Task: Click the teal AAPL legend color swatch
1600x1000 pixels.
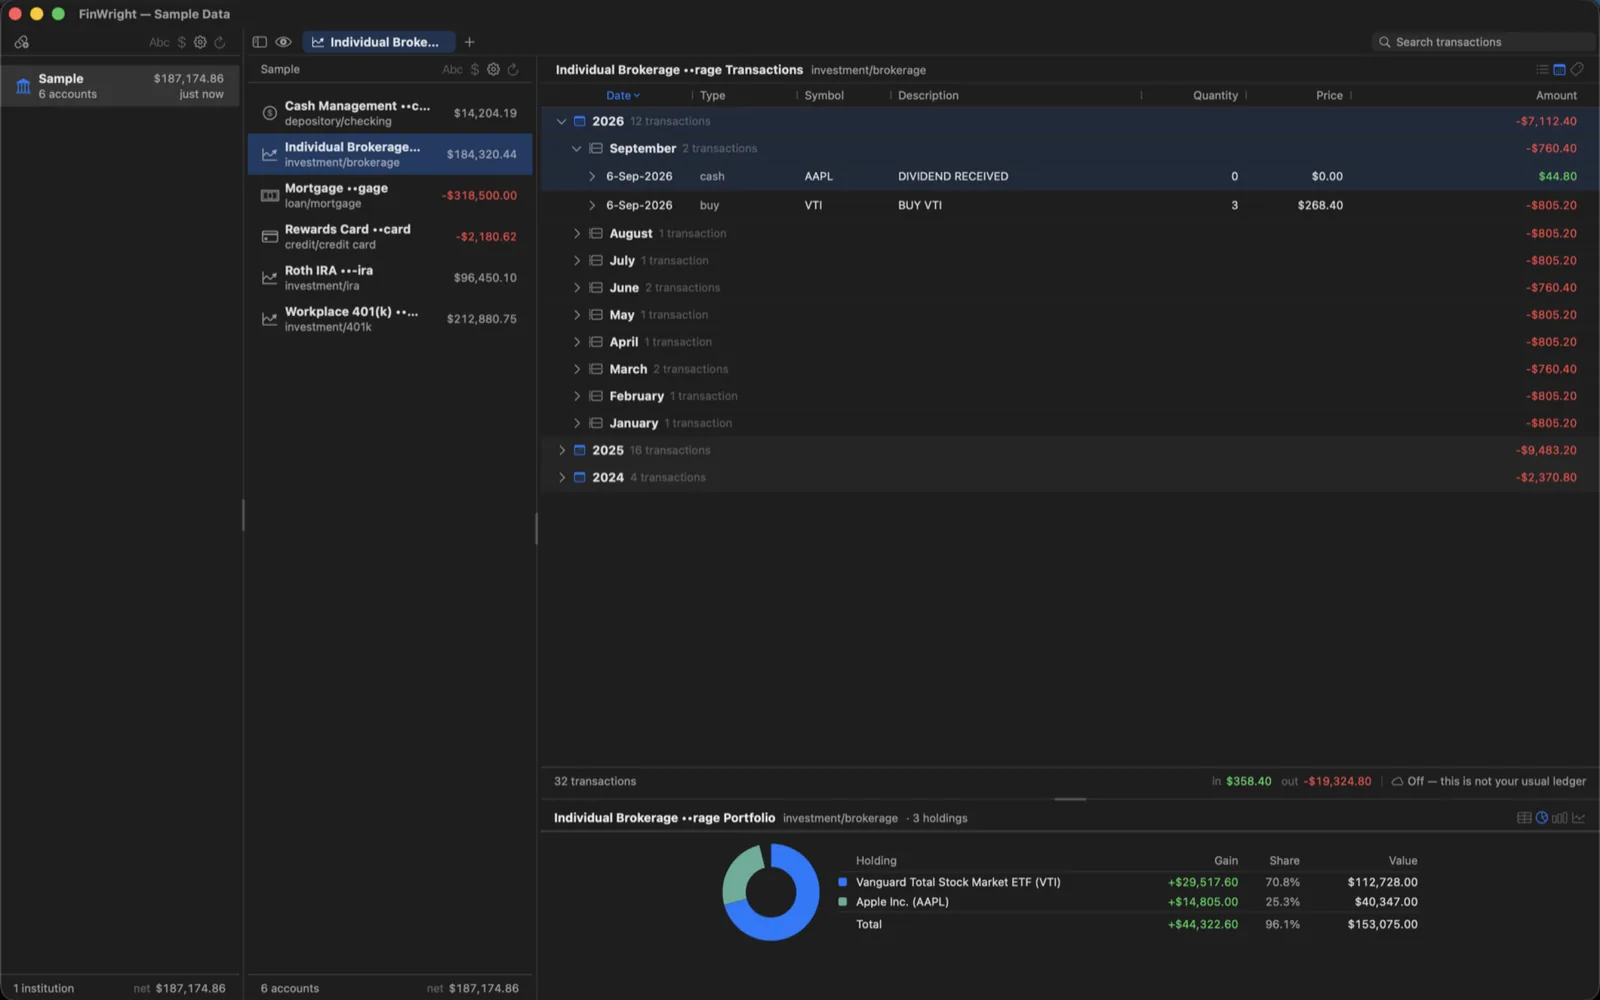Action: [x=842, y=902]
